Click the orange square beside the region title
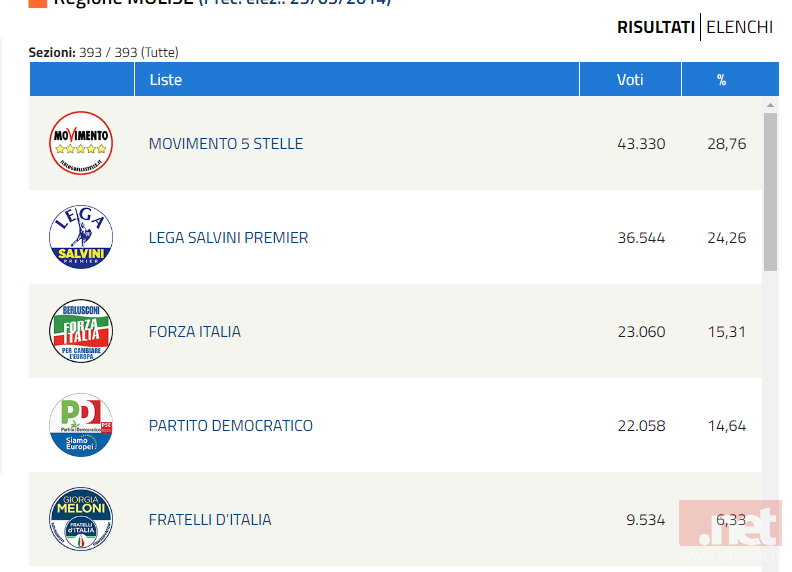This screenshot has width=792, height=572. click(38, 3)
